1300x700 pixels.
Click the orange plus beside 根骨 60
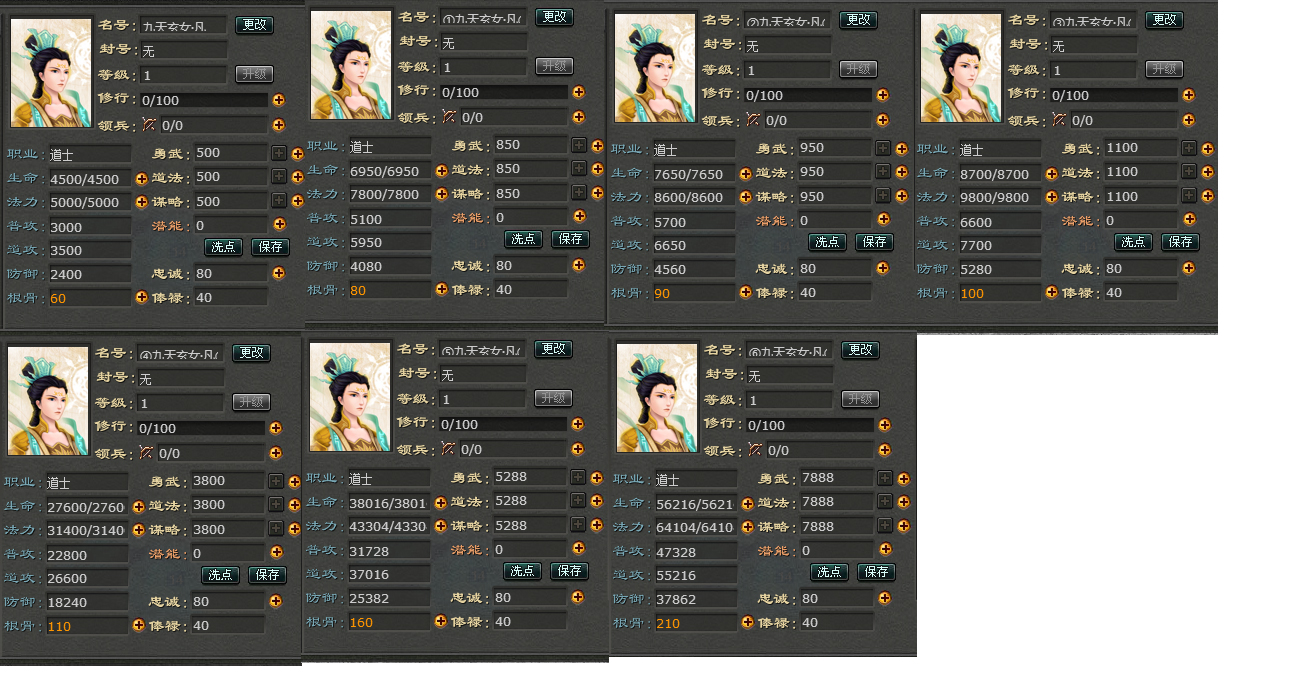pos(141,297)
